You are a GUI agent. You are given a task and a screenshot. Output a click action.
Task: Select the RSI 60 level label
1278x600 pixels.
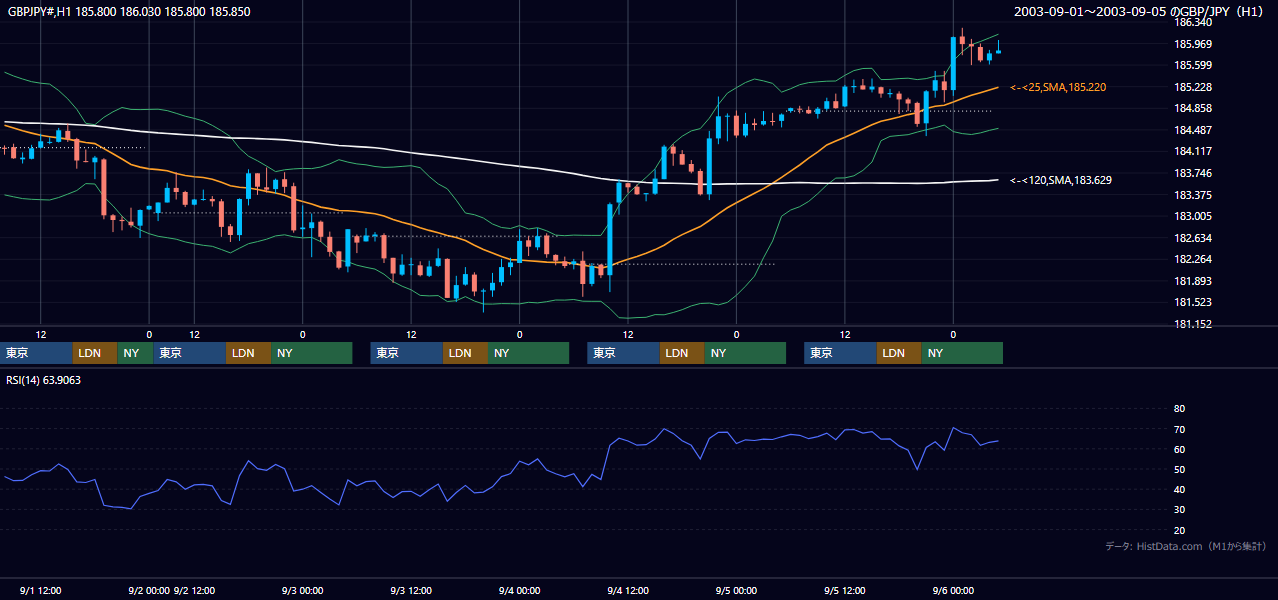pos(1179,449)
